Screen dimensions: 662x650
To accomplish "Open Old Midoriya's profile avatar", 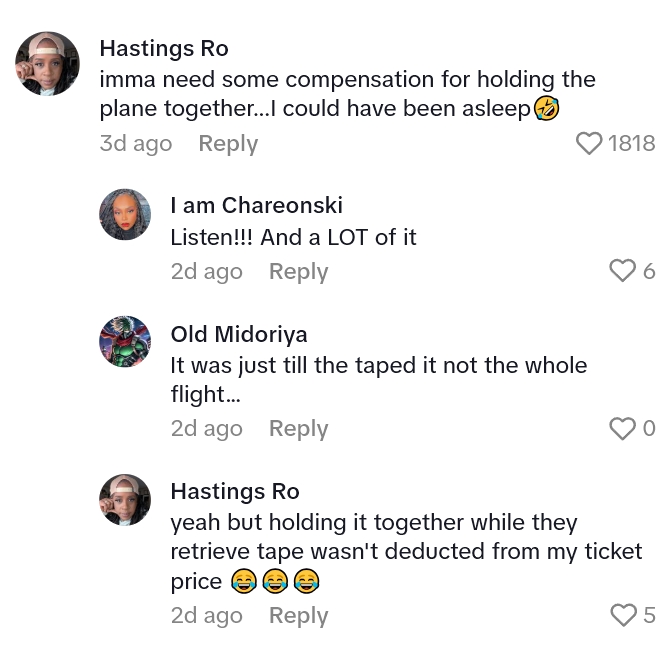I will (x=125, y=342).
